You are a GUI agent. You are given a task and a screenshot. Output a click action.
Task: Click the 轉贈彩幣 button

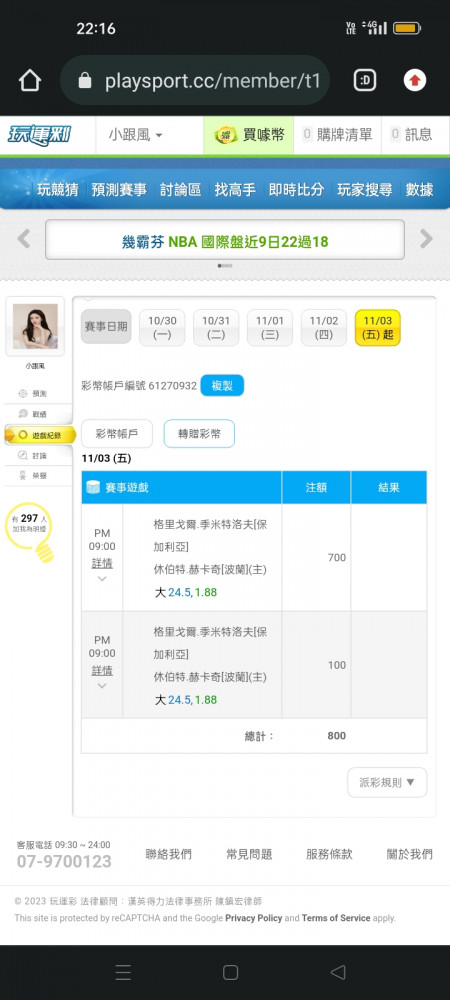tap(199, 434)
